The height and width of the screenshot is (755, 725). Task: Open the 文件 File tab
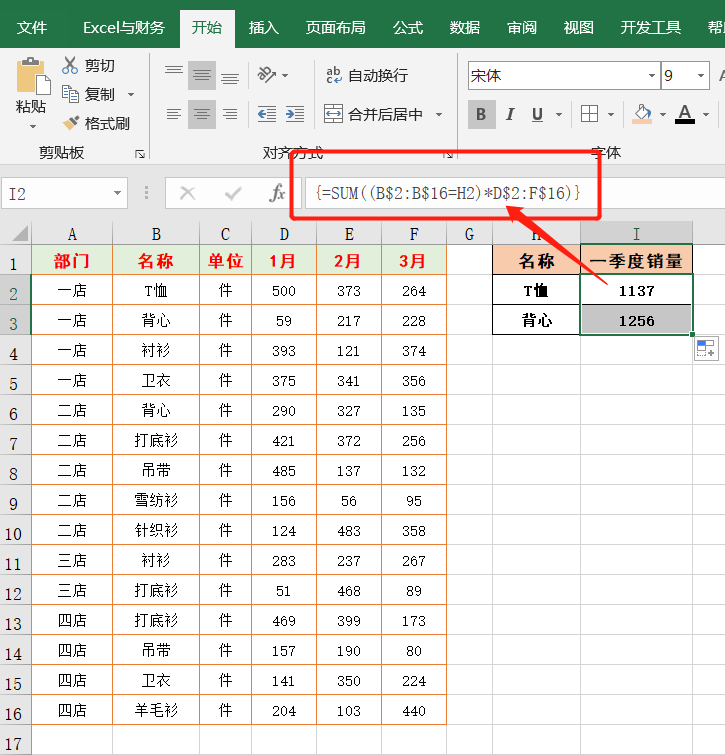pos(32,27)
